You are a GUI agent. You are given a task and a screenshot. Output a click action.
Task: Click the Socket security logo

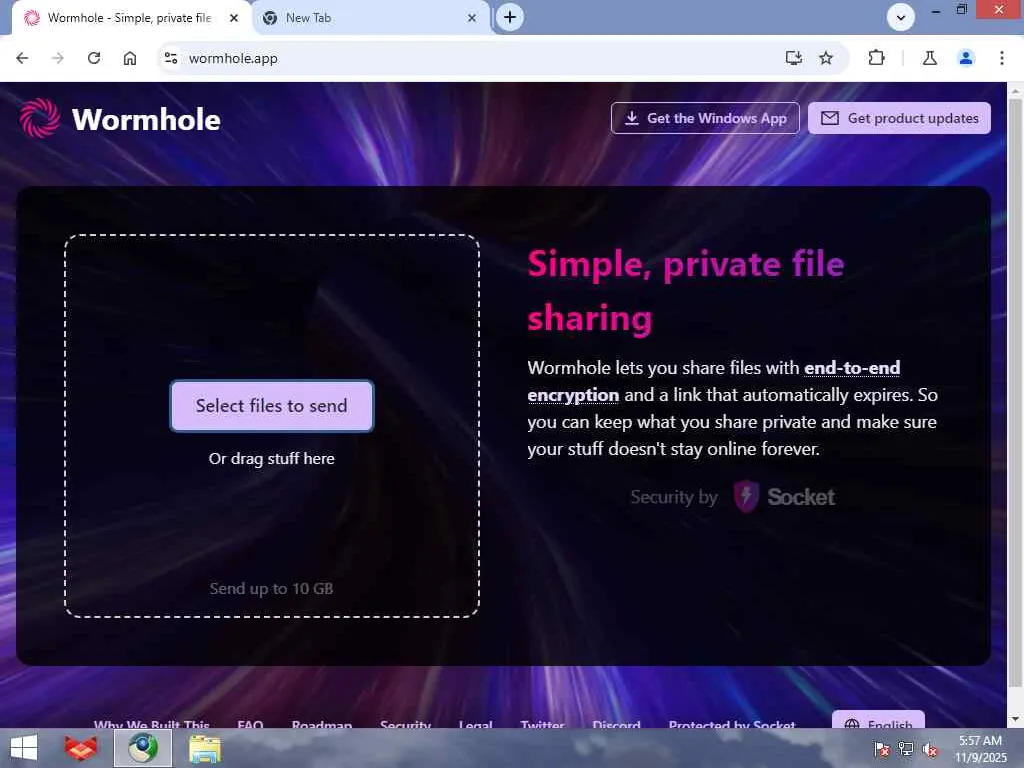[x=784, y=497]
